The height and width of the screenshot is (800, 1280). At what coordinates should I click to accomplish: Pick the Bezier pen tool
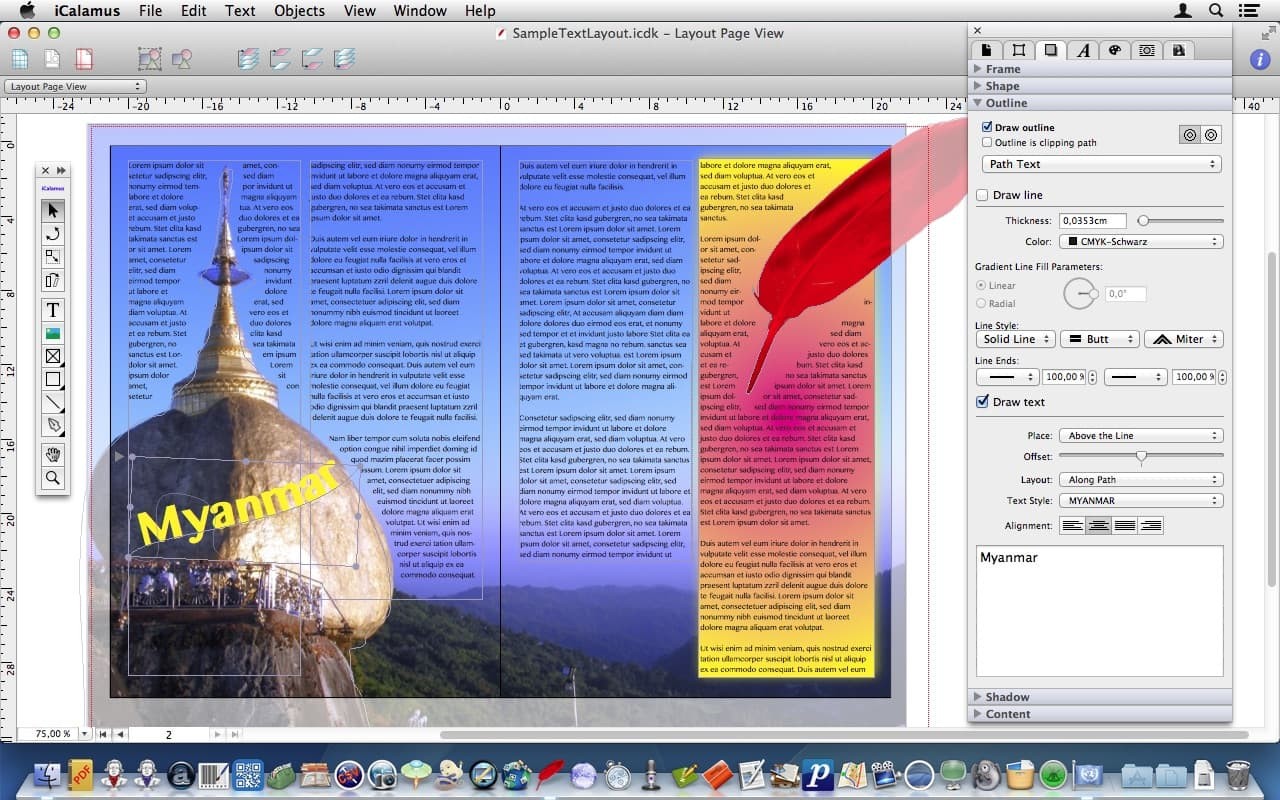tap(53, 426)
